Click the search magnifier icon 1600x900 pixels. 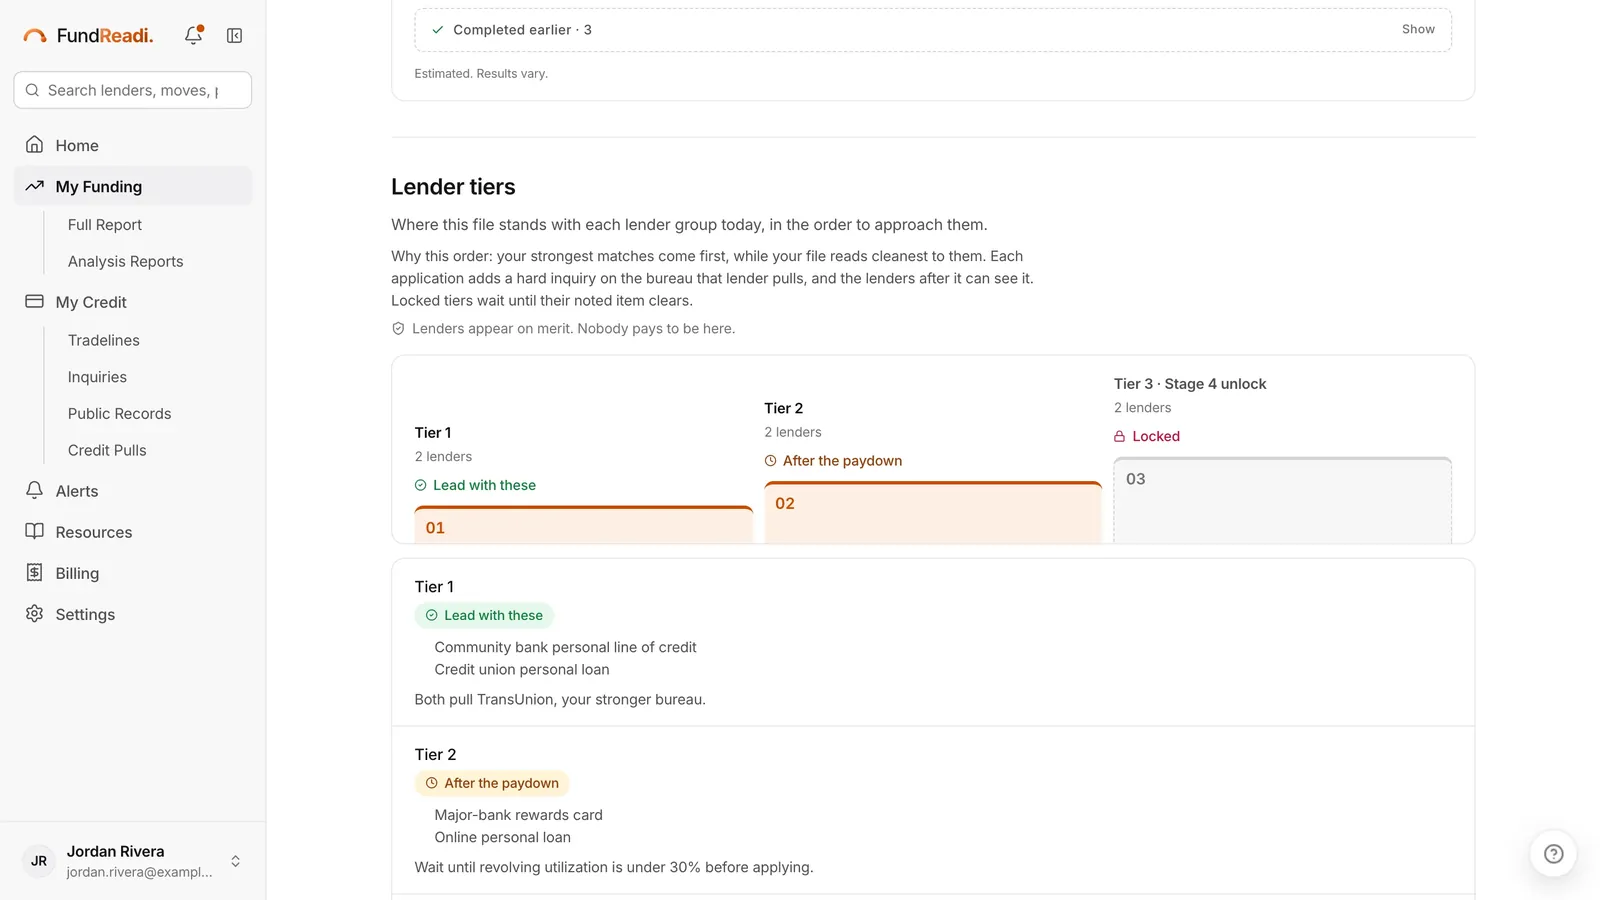click(x=32, y=90)
